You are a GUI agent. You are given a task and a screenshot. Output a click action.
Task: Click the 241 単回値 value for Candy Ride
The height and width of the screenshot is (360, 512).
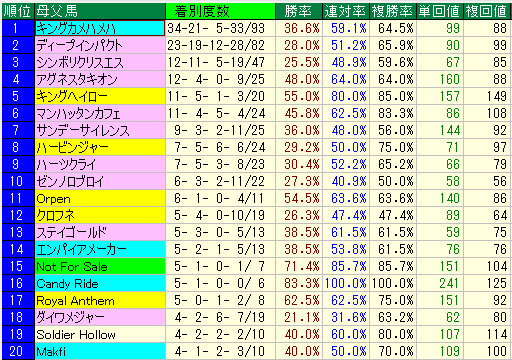[449, 283]
